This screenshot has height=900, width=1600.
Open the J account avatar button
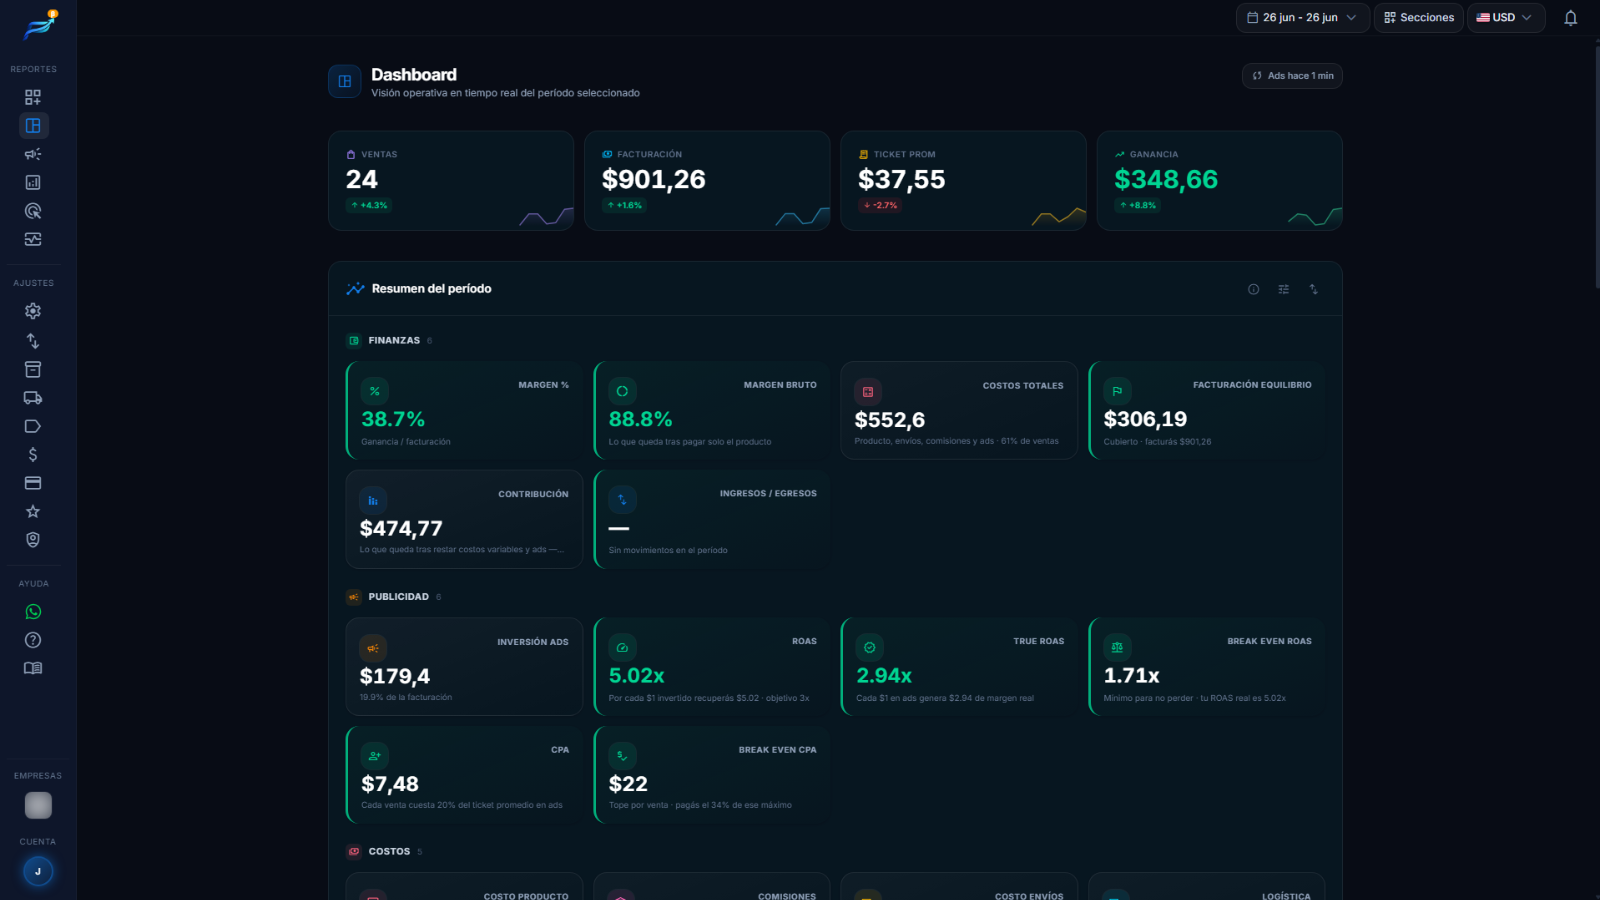pyautogui.click(x=38, y=872)
